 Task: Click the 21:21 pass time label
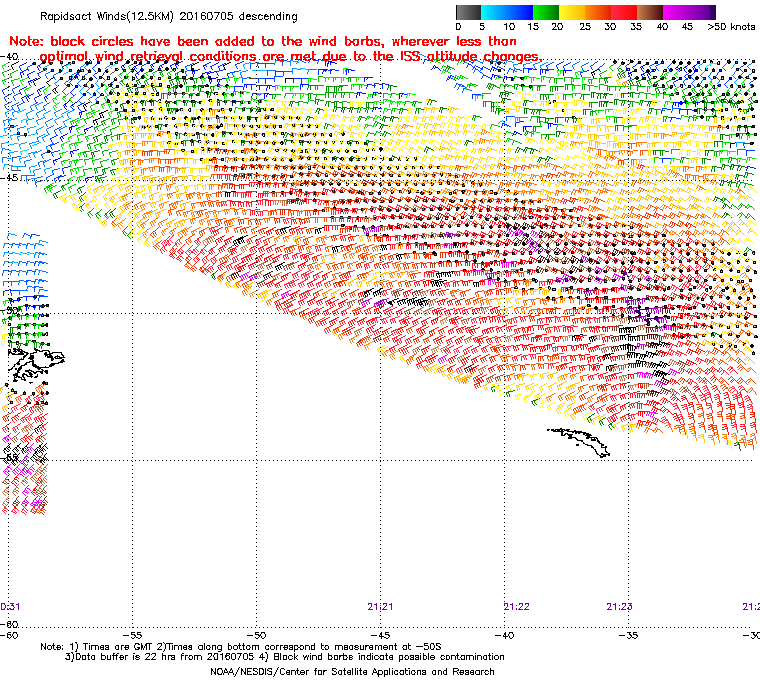(x=380, y=607)
